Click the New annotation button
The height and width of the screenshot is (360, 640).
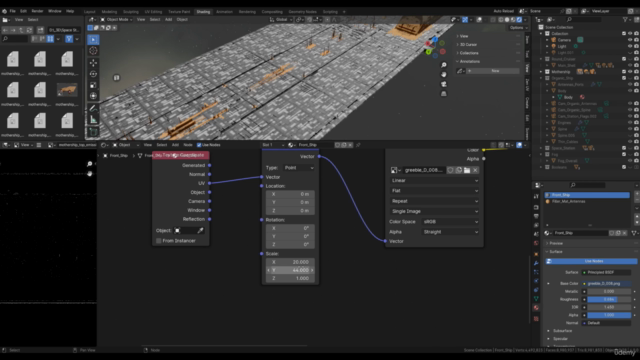click(x=495, y=71)
